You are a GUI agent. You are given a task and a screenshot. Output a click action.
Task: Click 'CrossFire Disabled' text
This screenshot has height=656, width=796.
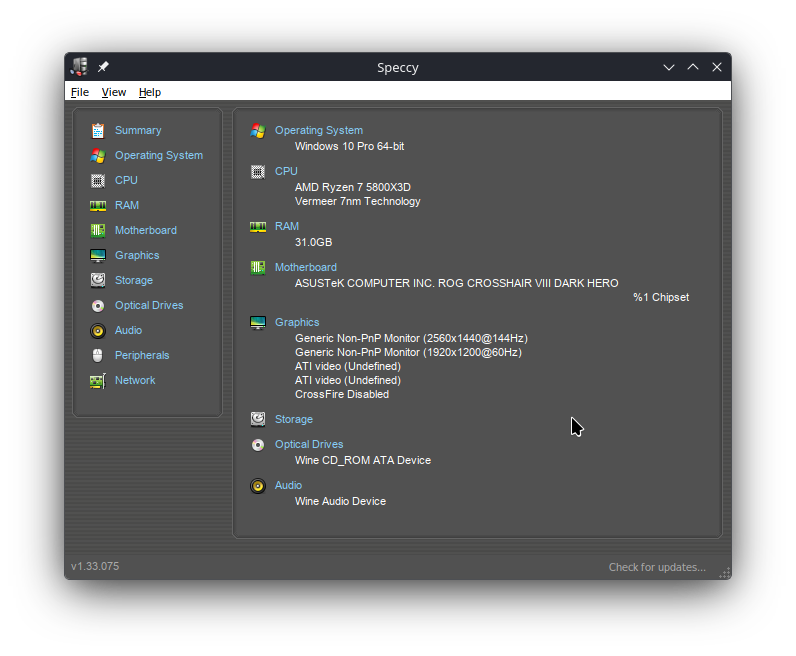[x=342, y=395]
